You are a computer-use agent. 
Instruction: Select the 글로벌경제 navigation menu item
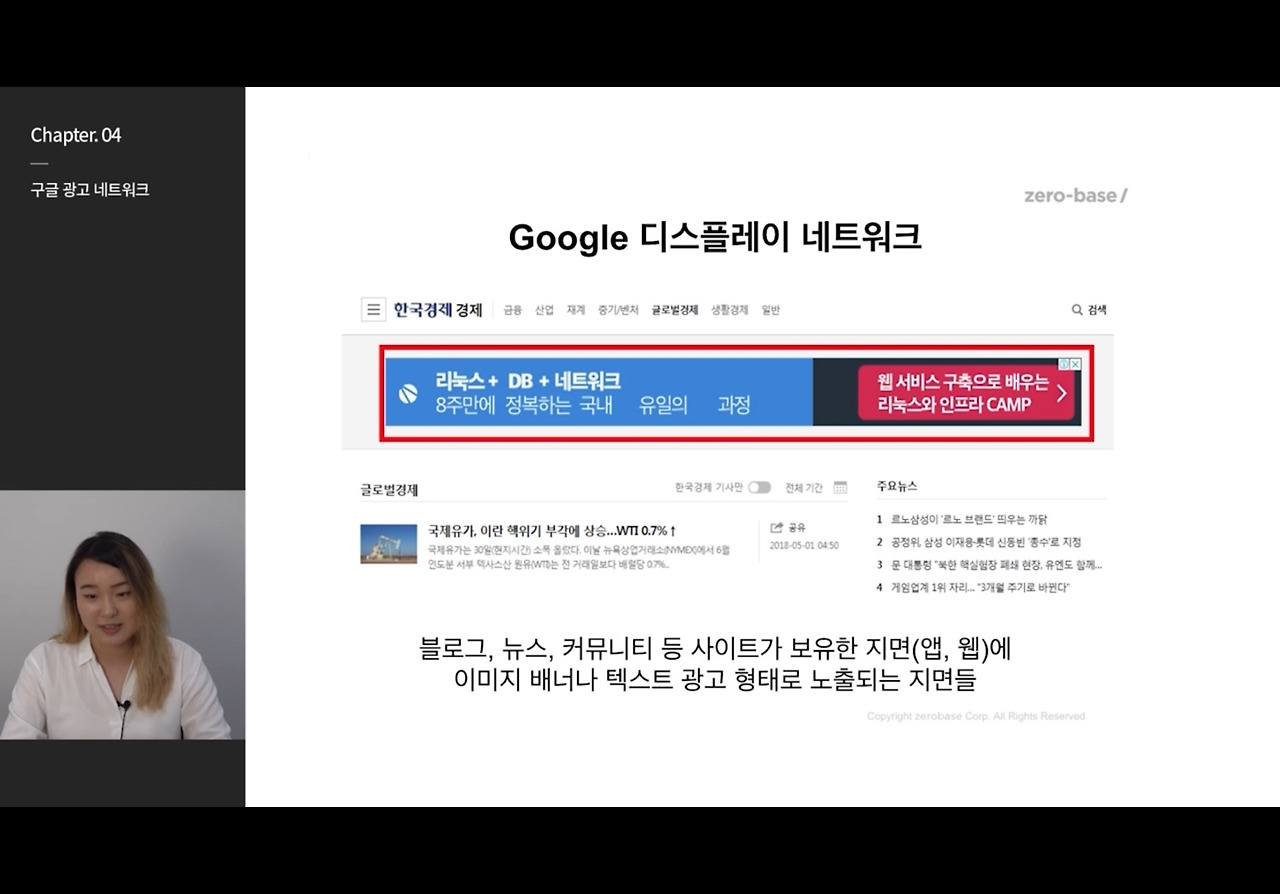(675, 310)
